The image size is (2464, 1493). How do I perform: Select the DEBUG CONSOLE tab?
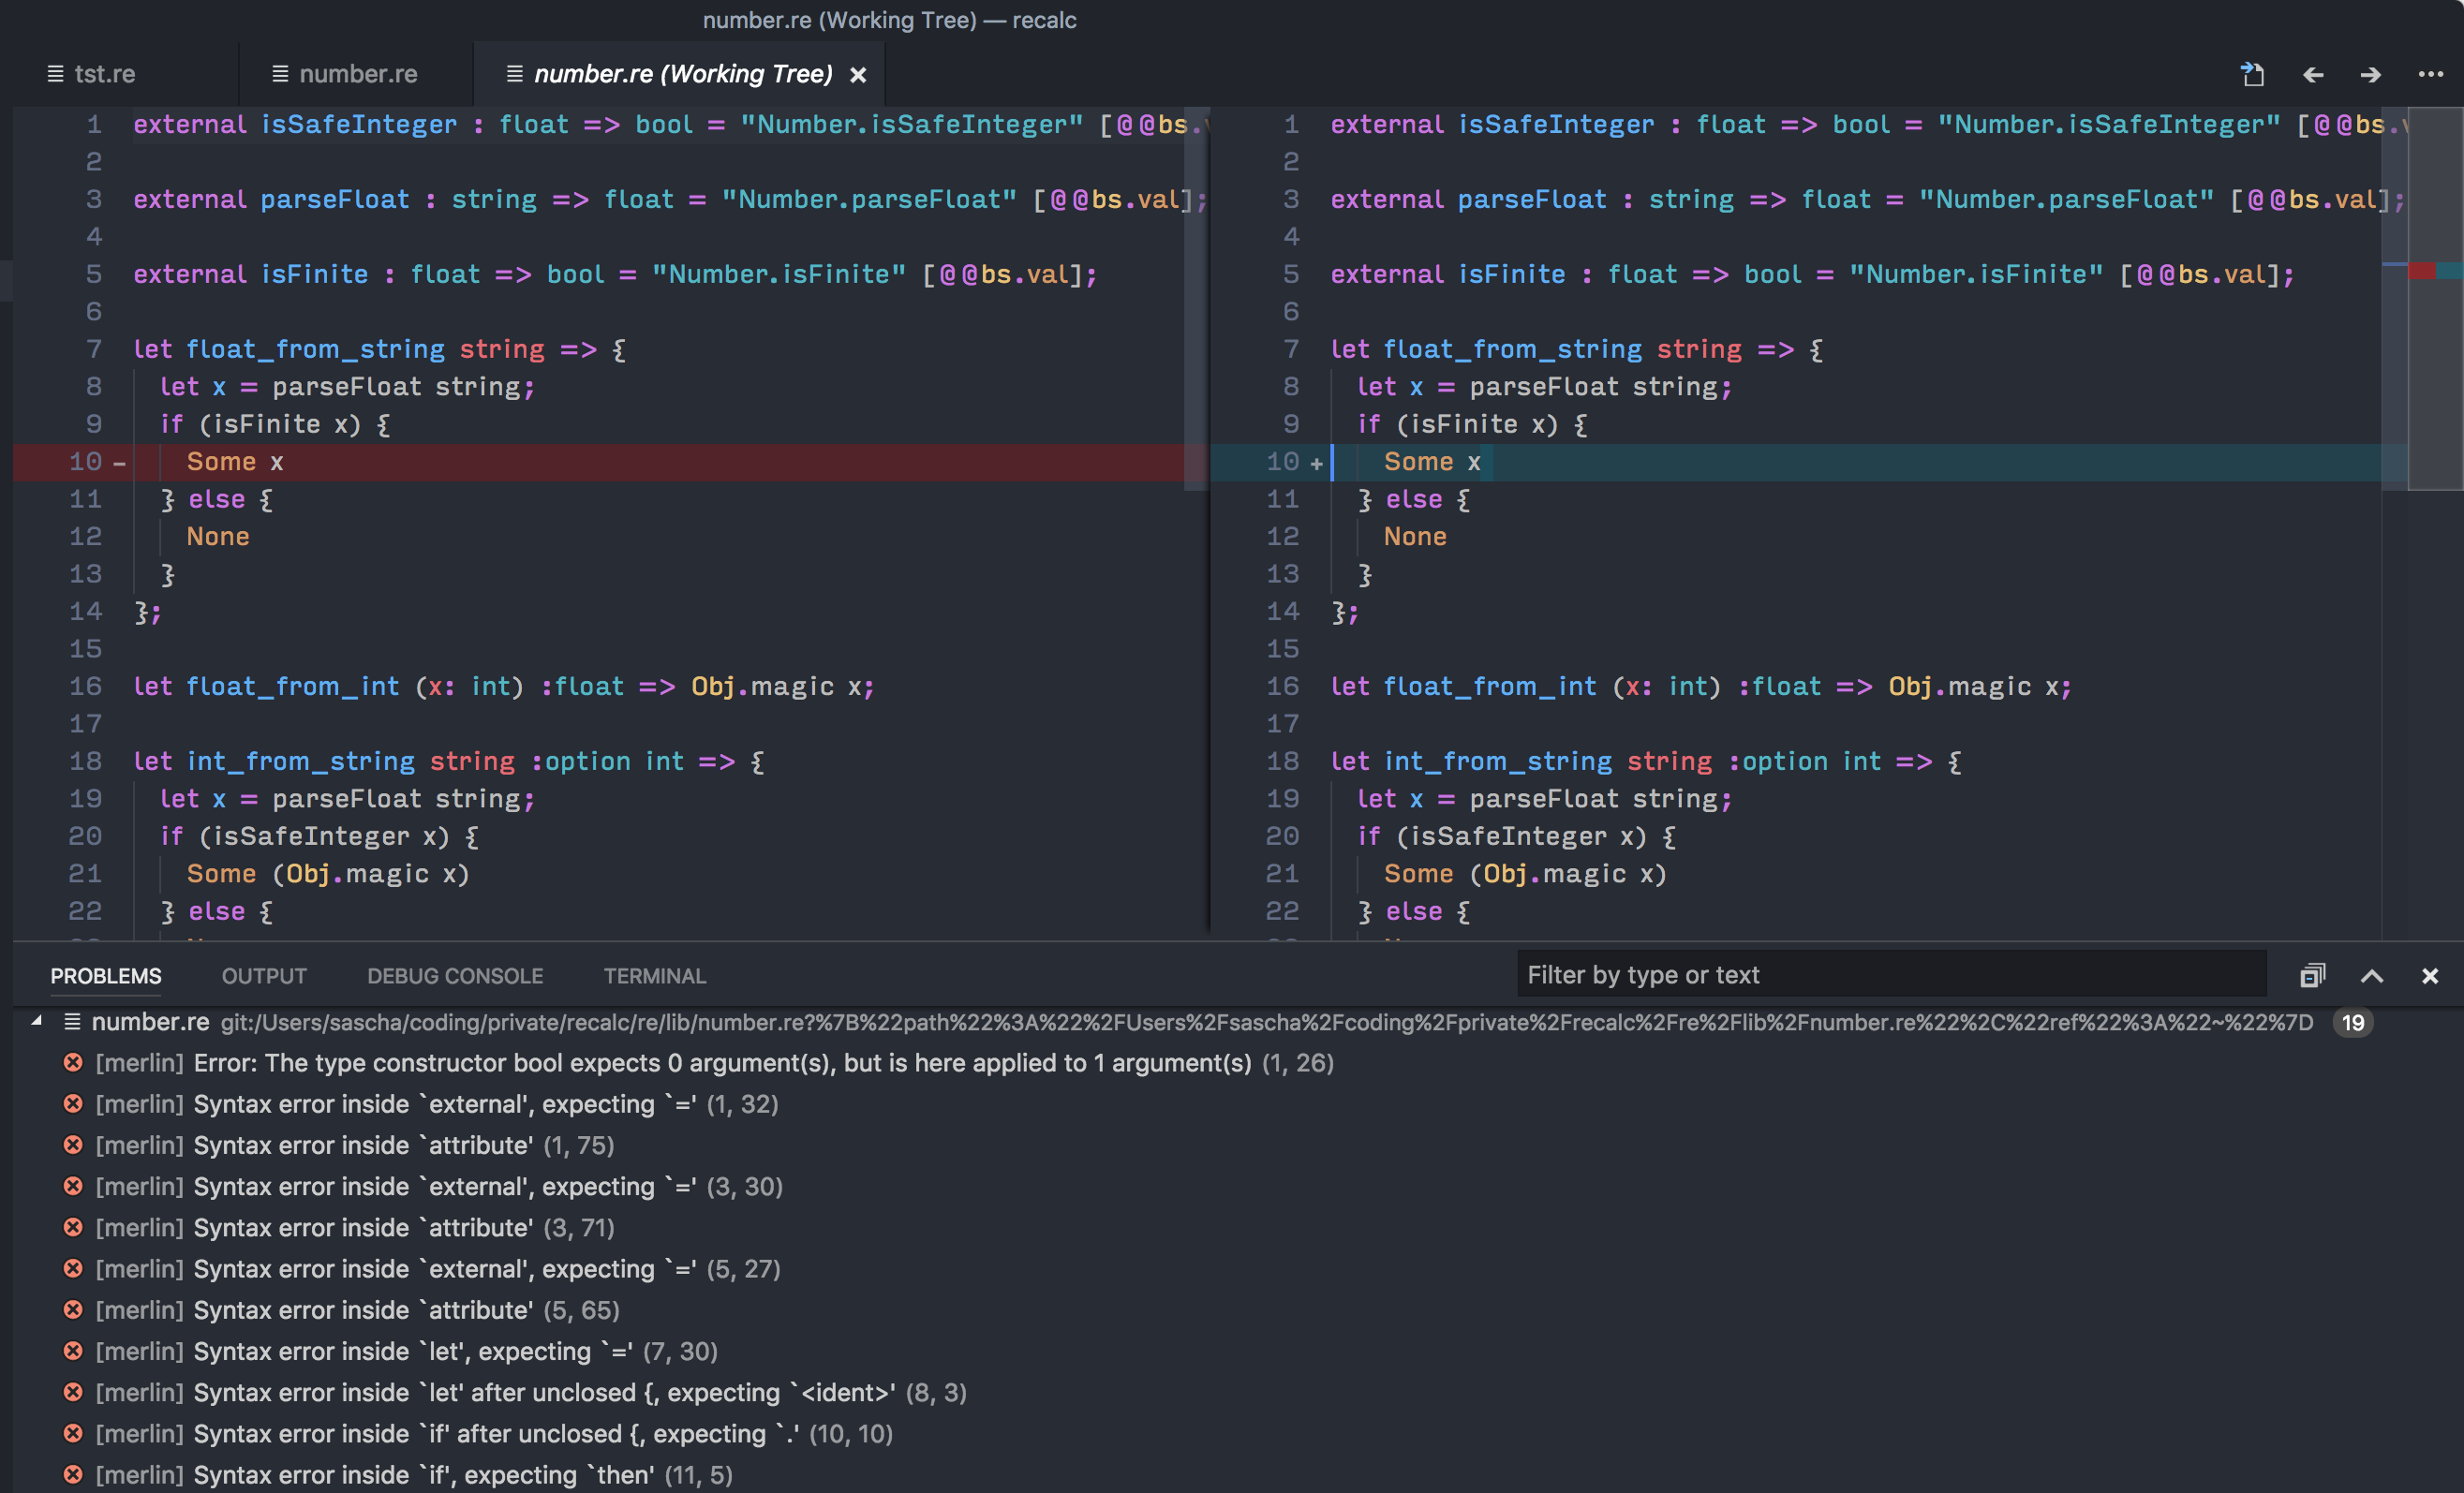point(455,976)
